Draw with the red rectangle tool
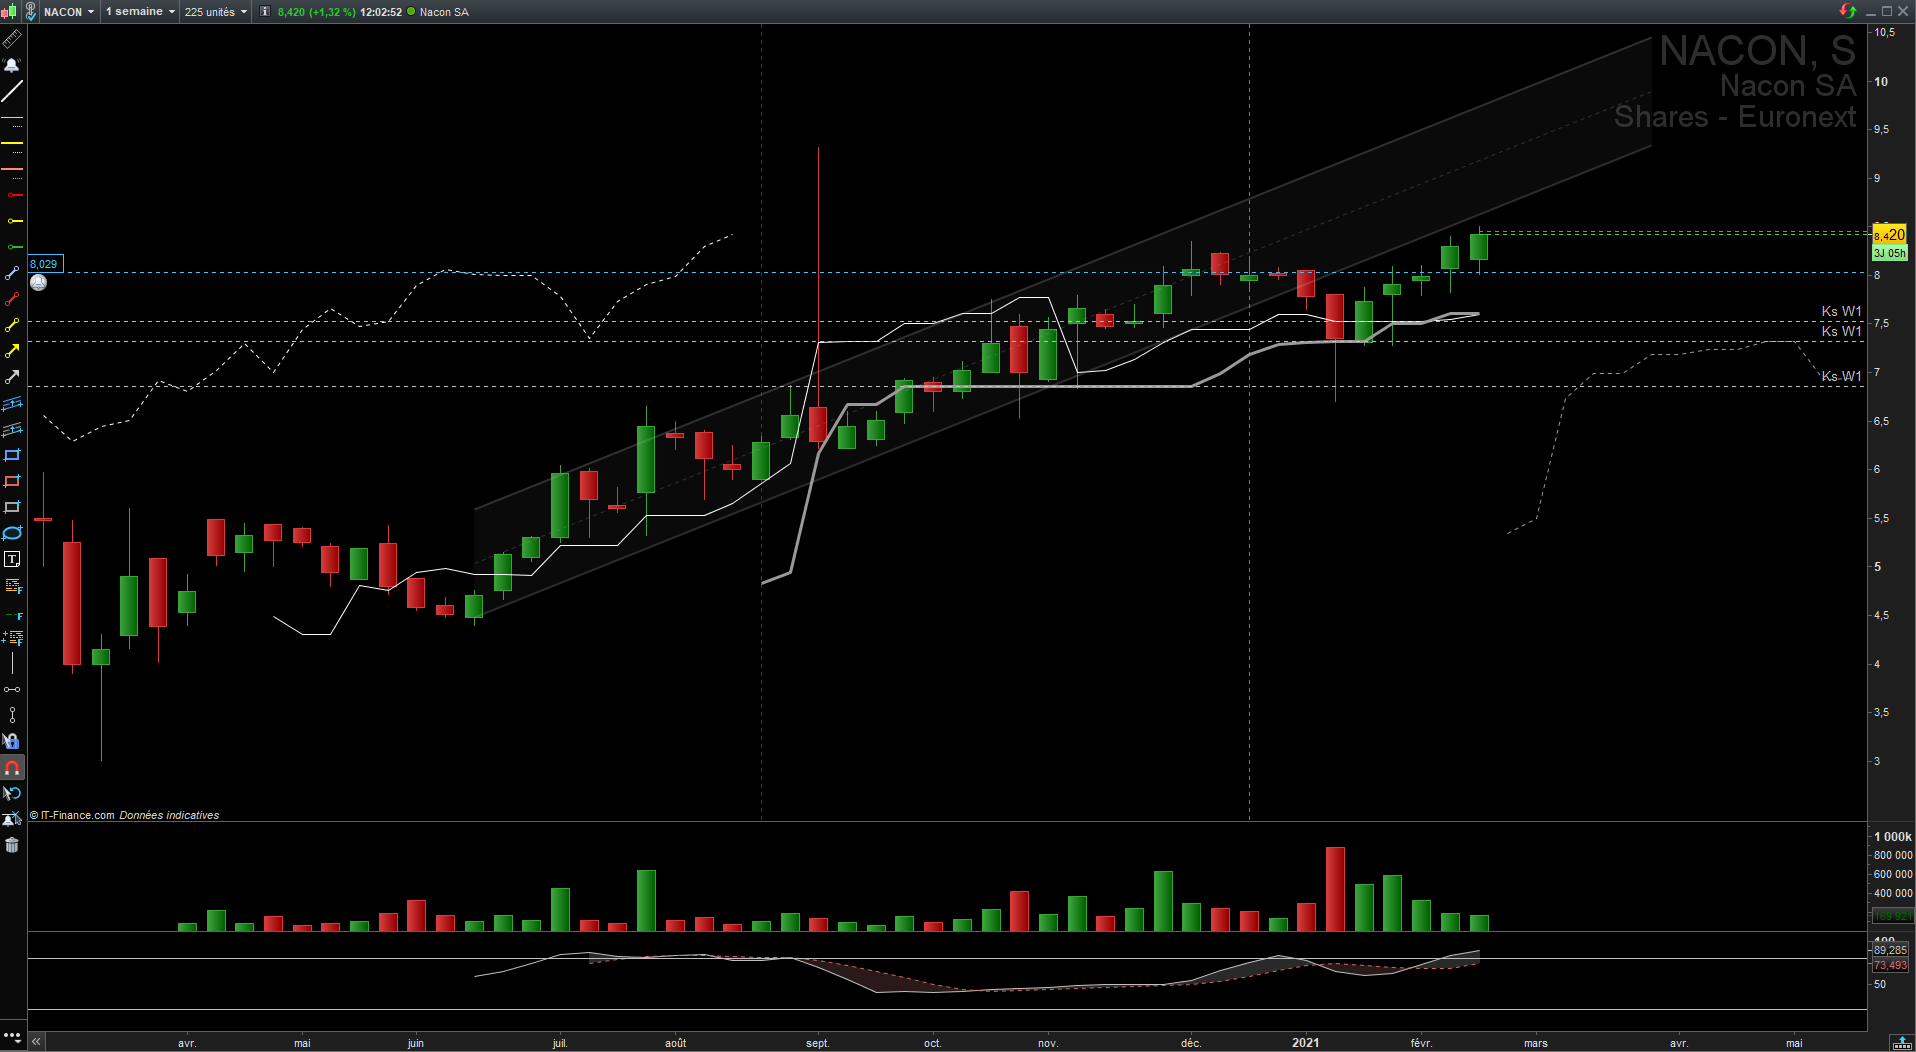Screen dimensions: 1916x1052 [12, 482]
